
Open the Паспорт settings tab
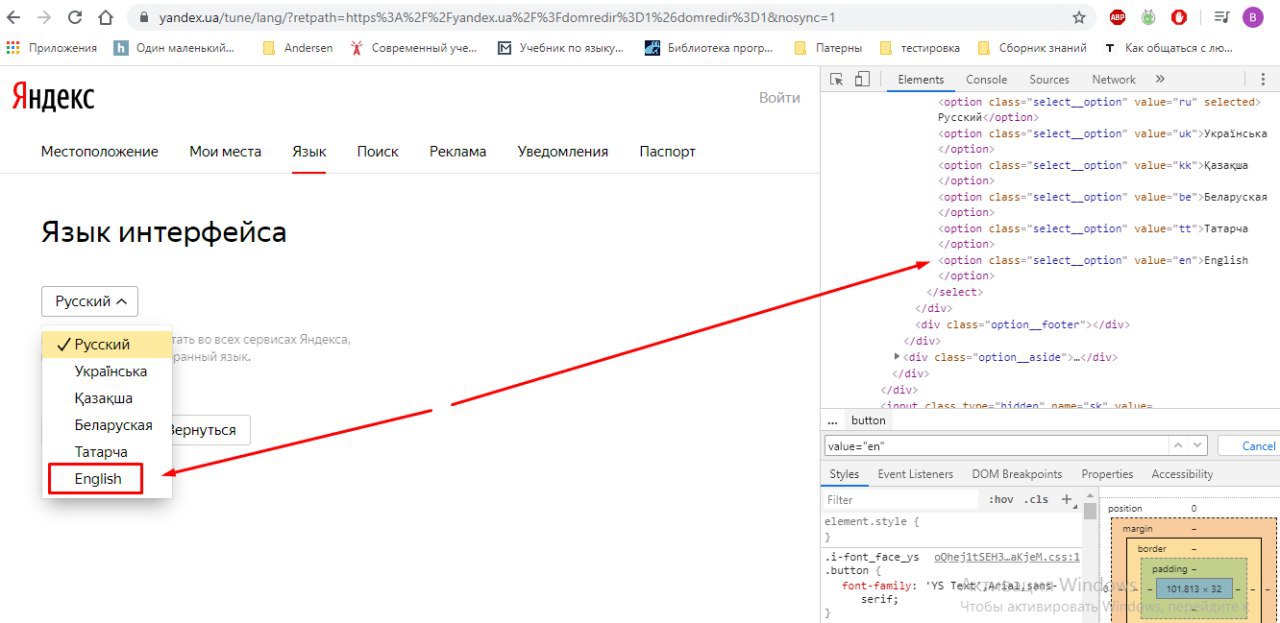coord(667,151)
